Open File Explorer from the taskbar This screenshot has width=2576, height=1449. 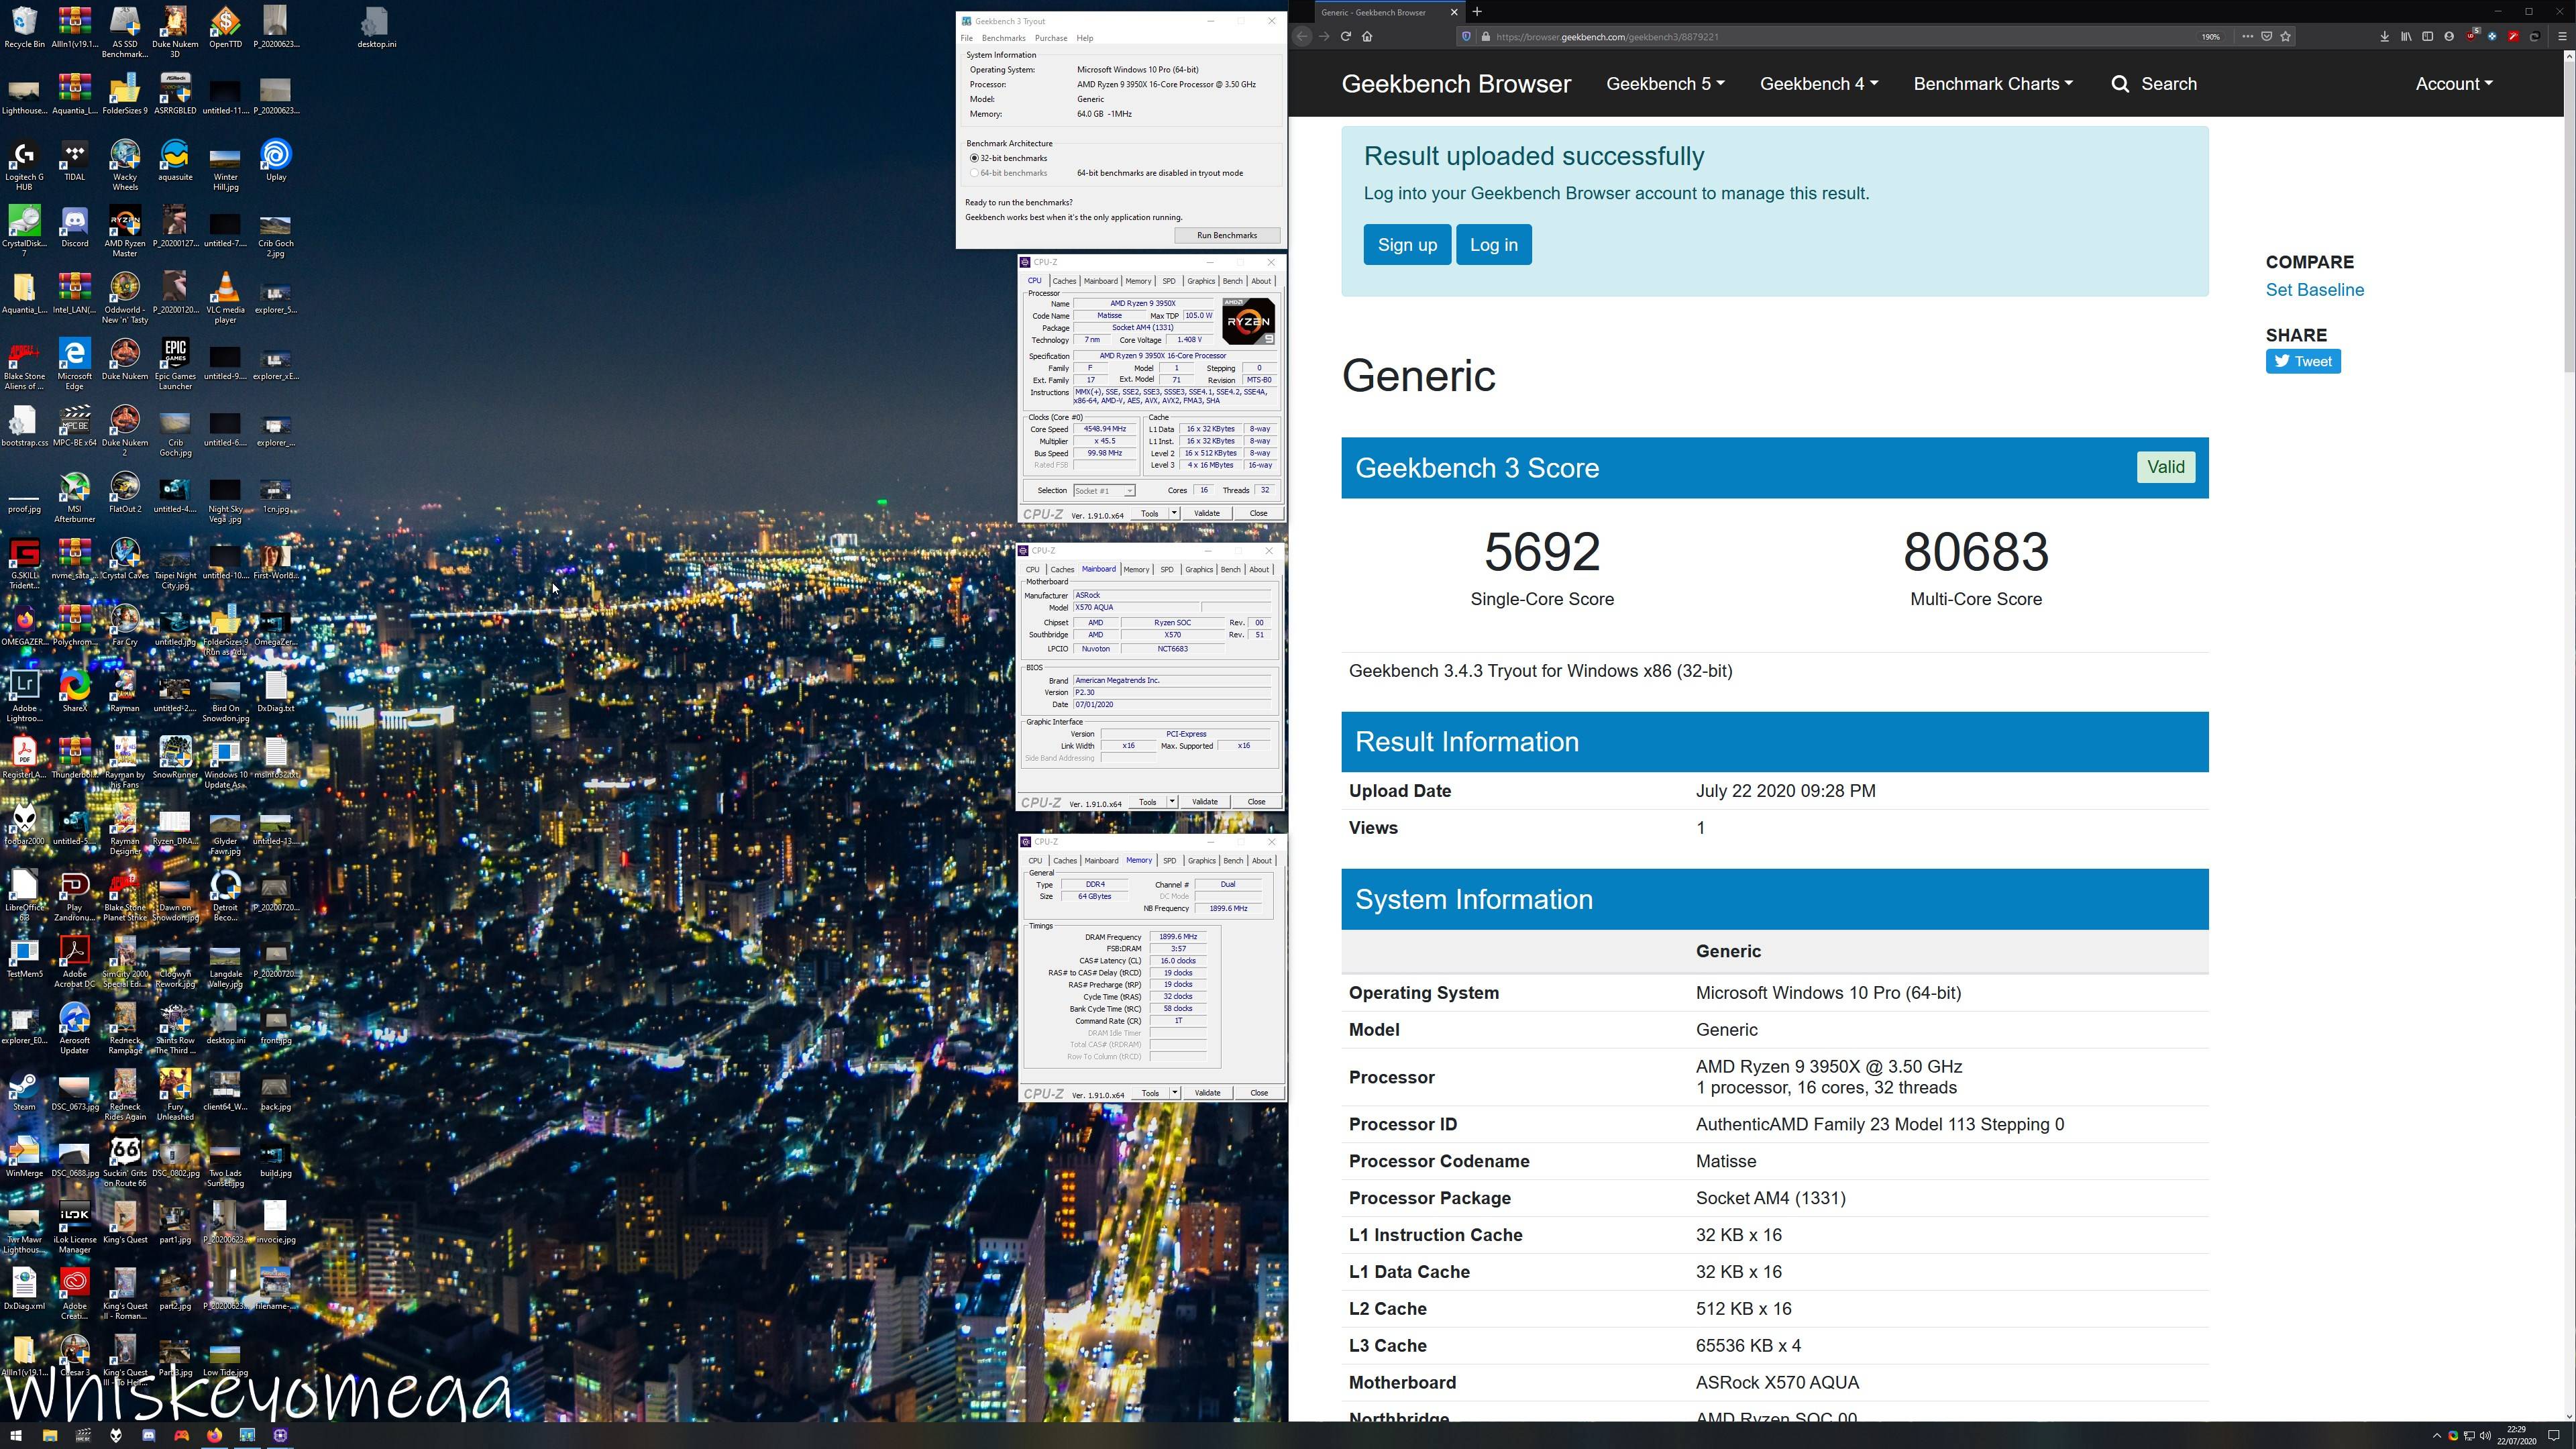(49, 1436)
